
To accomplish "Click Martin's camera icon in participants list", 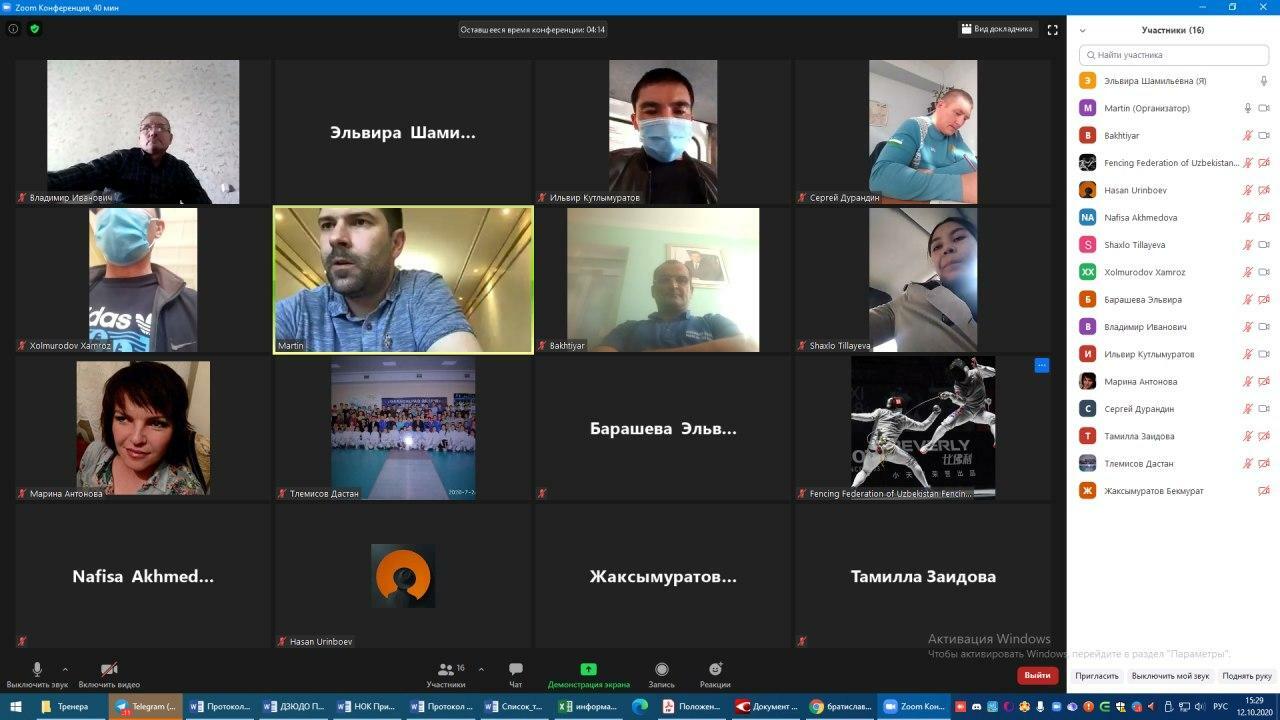I will [x=1264, y=108].
